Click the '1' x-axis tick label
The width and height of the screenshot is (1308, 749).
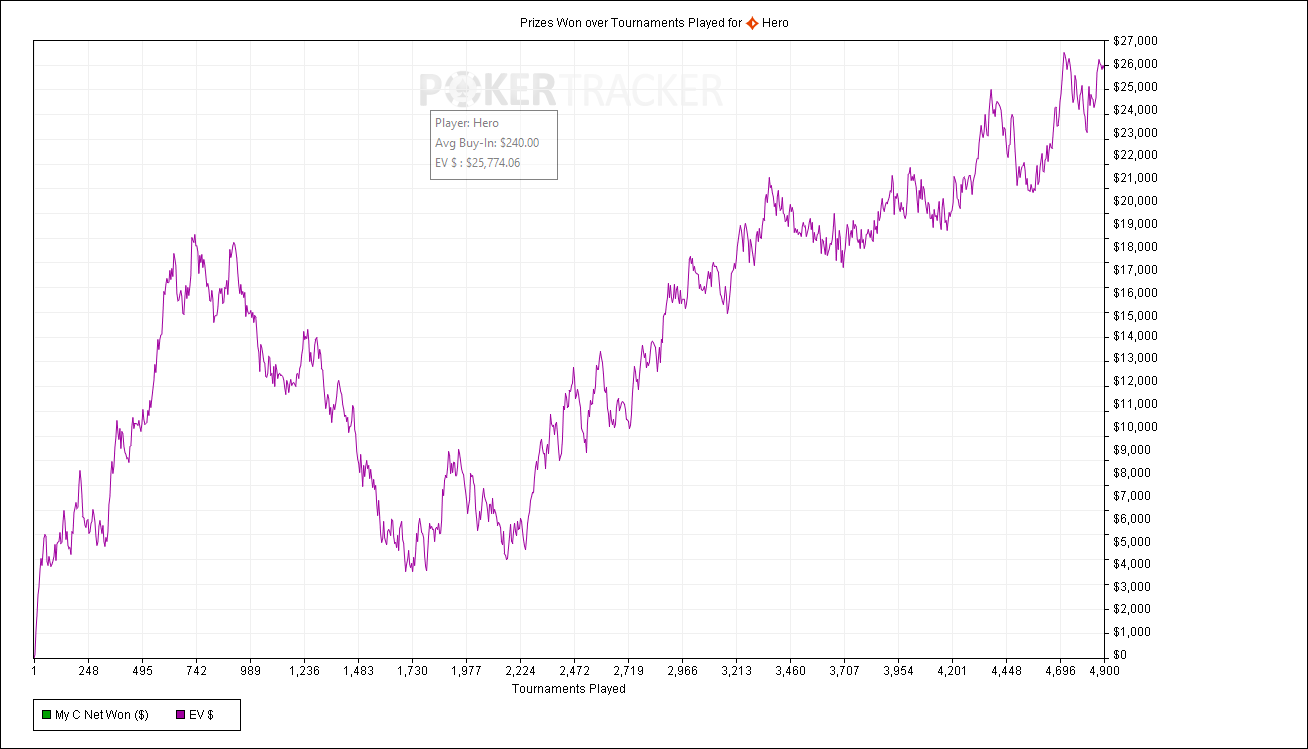point(34,671)
